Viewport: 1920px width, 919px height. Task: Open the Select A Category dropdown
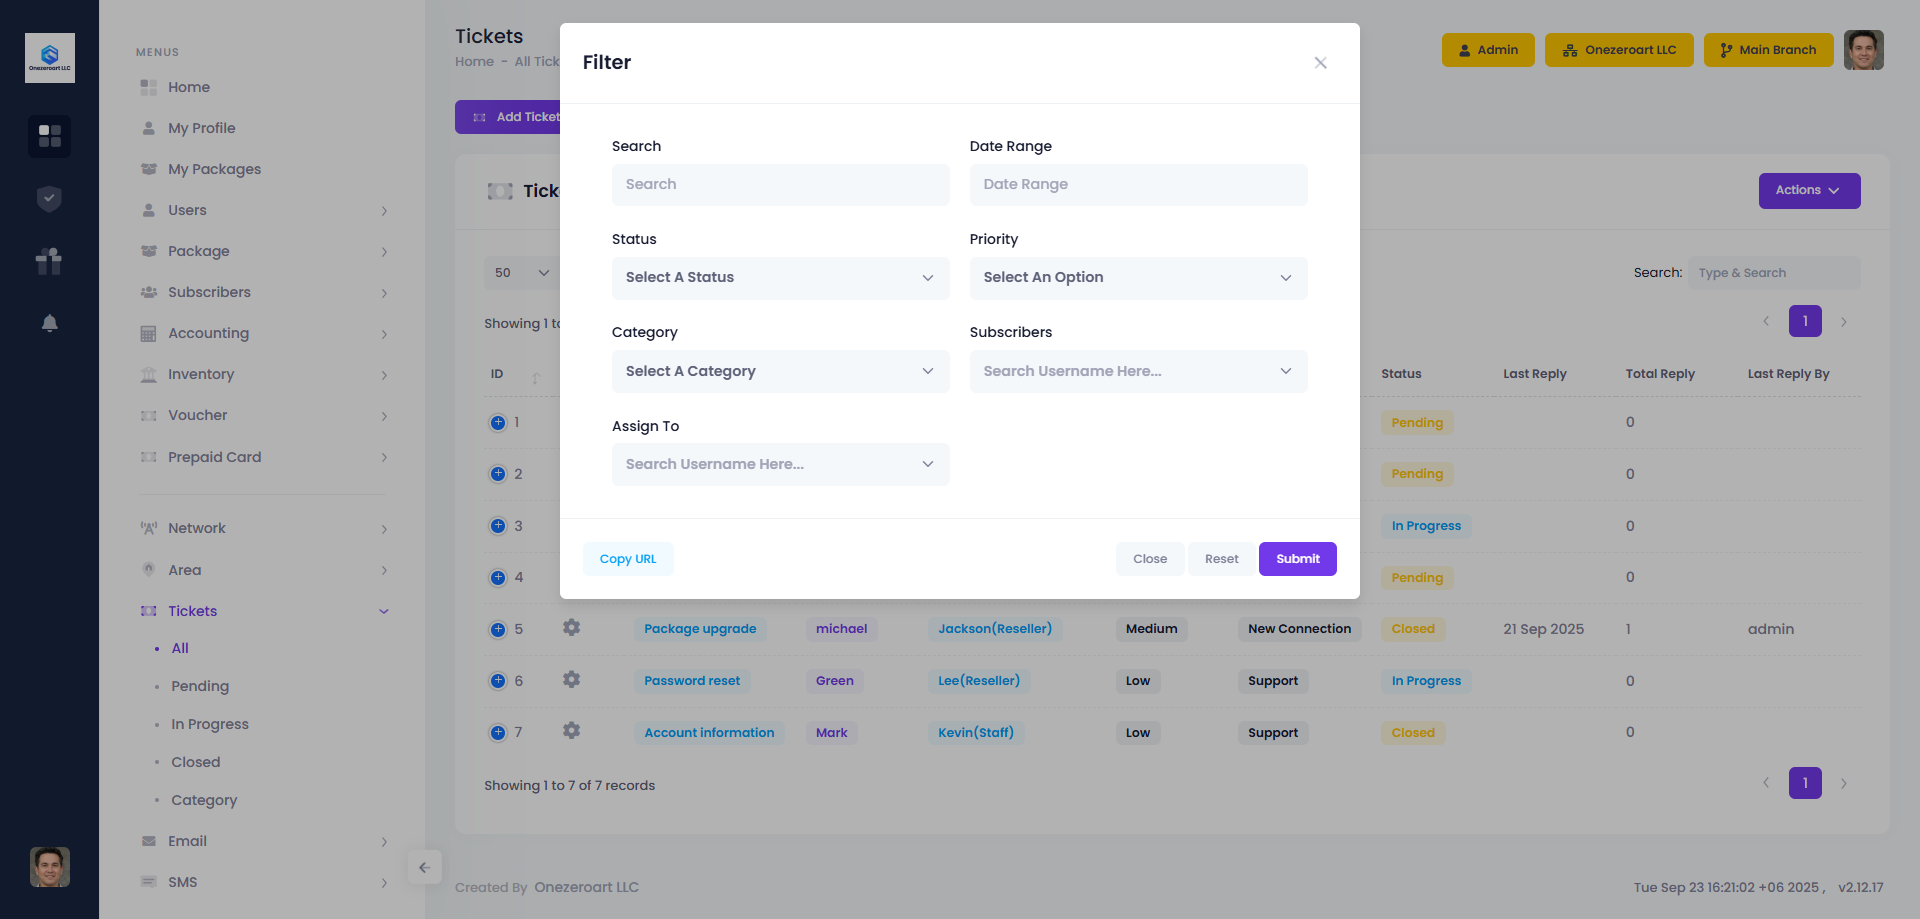[780, 371]
